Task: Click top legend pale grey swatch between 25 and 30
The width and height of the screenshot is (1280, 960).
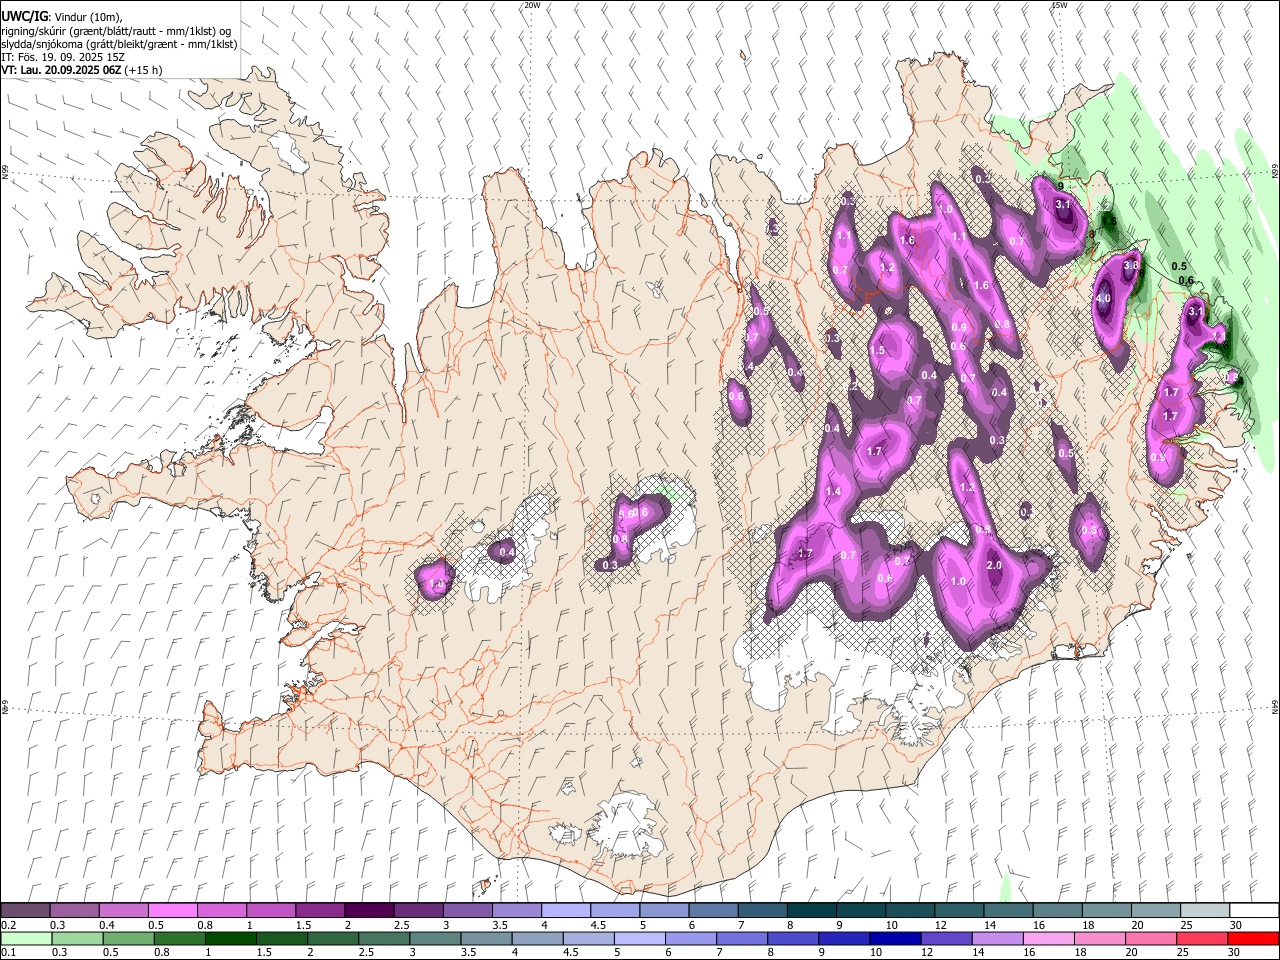Action: pyautogui.click(x=1204, y=910)
